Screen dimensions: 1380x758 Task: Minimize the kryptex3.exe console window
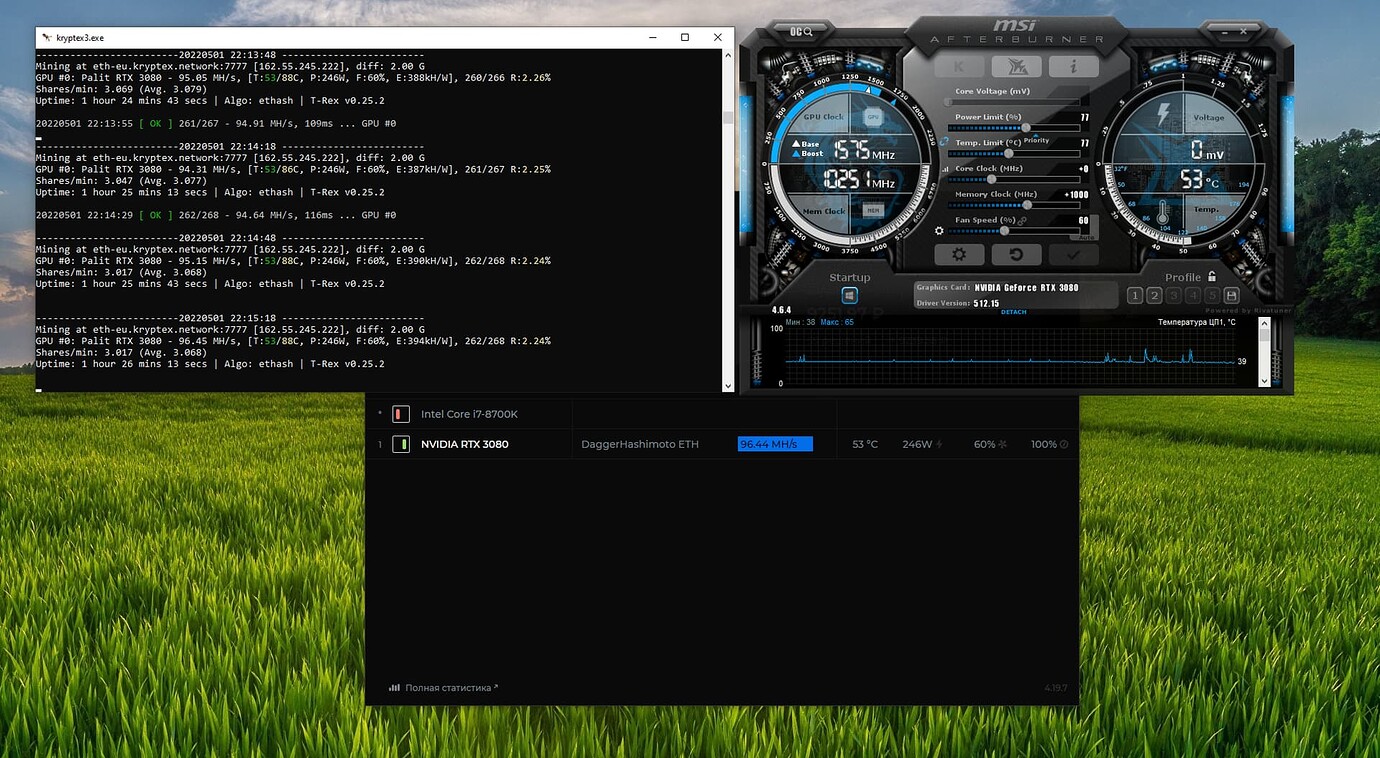click(652, 37)
